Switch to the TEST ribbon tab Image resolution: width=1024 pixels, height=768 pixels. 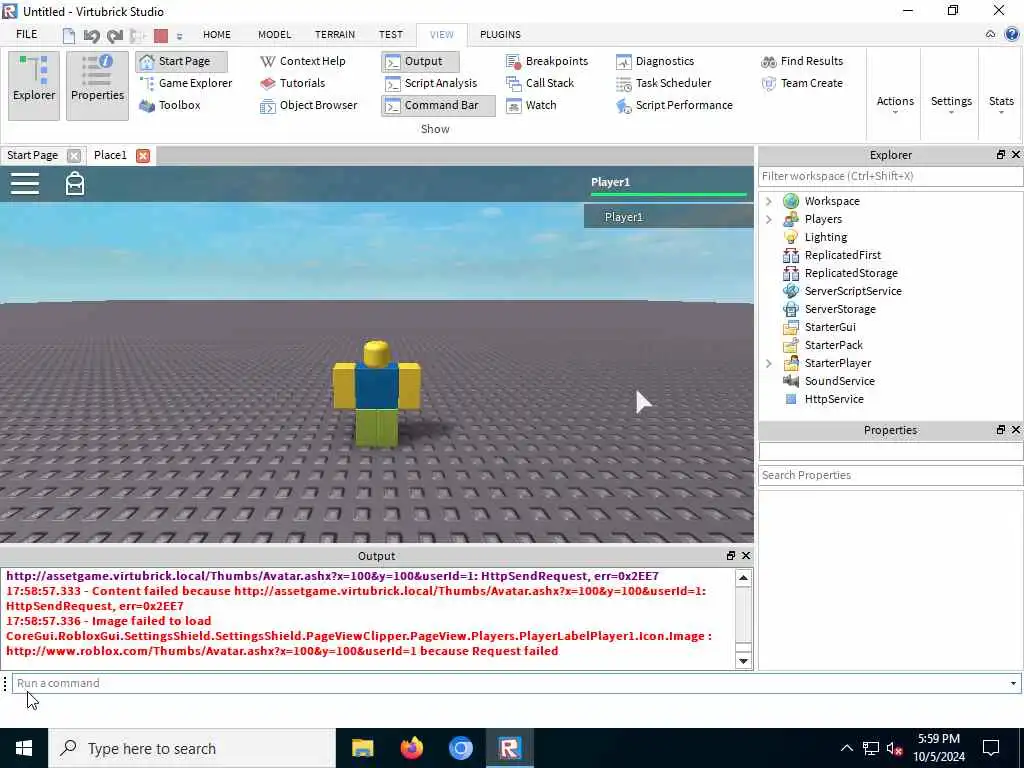pos(391,35)
